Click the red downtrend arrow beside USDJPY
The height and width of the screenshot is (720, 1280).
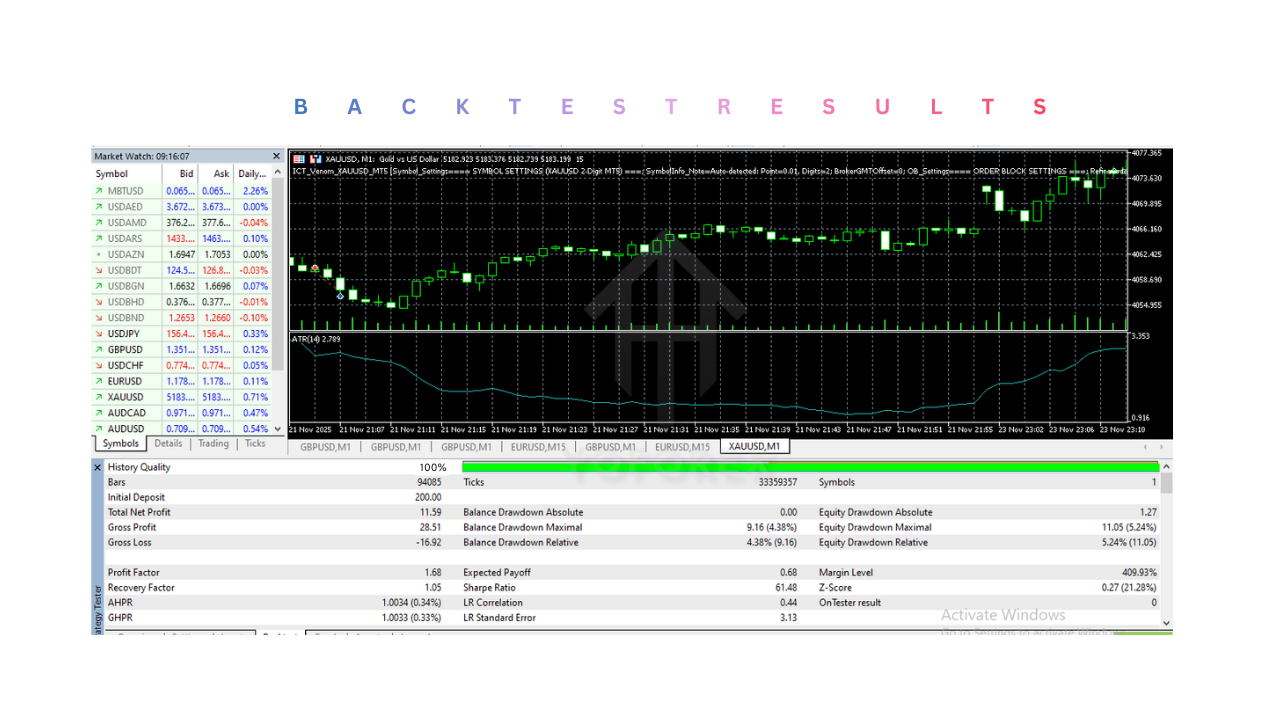pyautogui.click(x=99, y=333)
